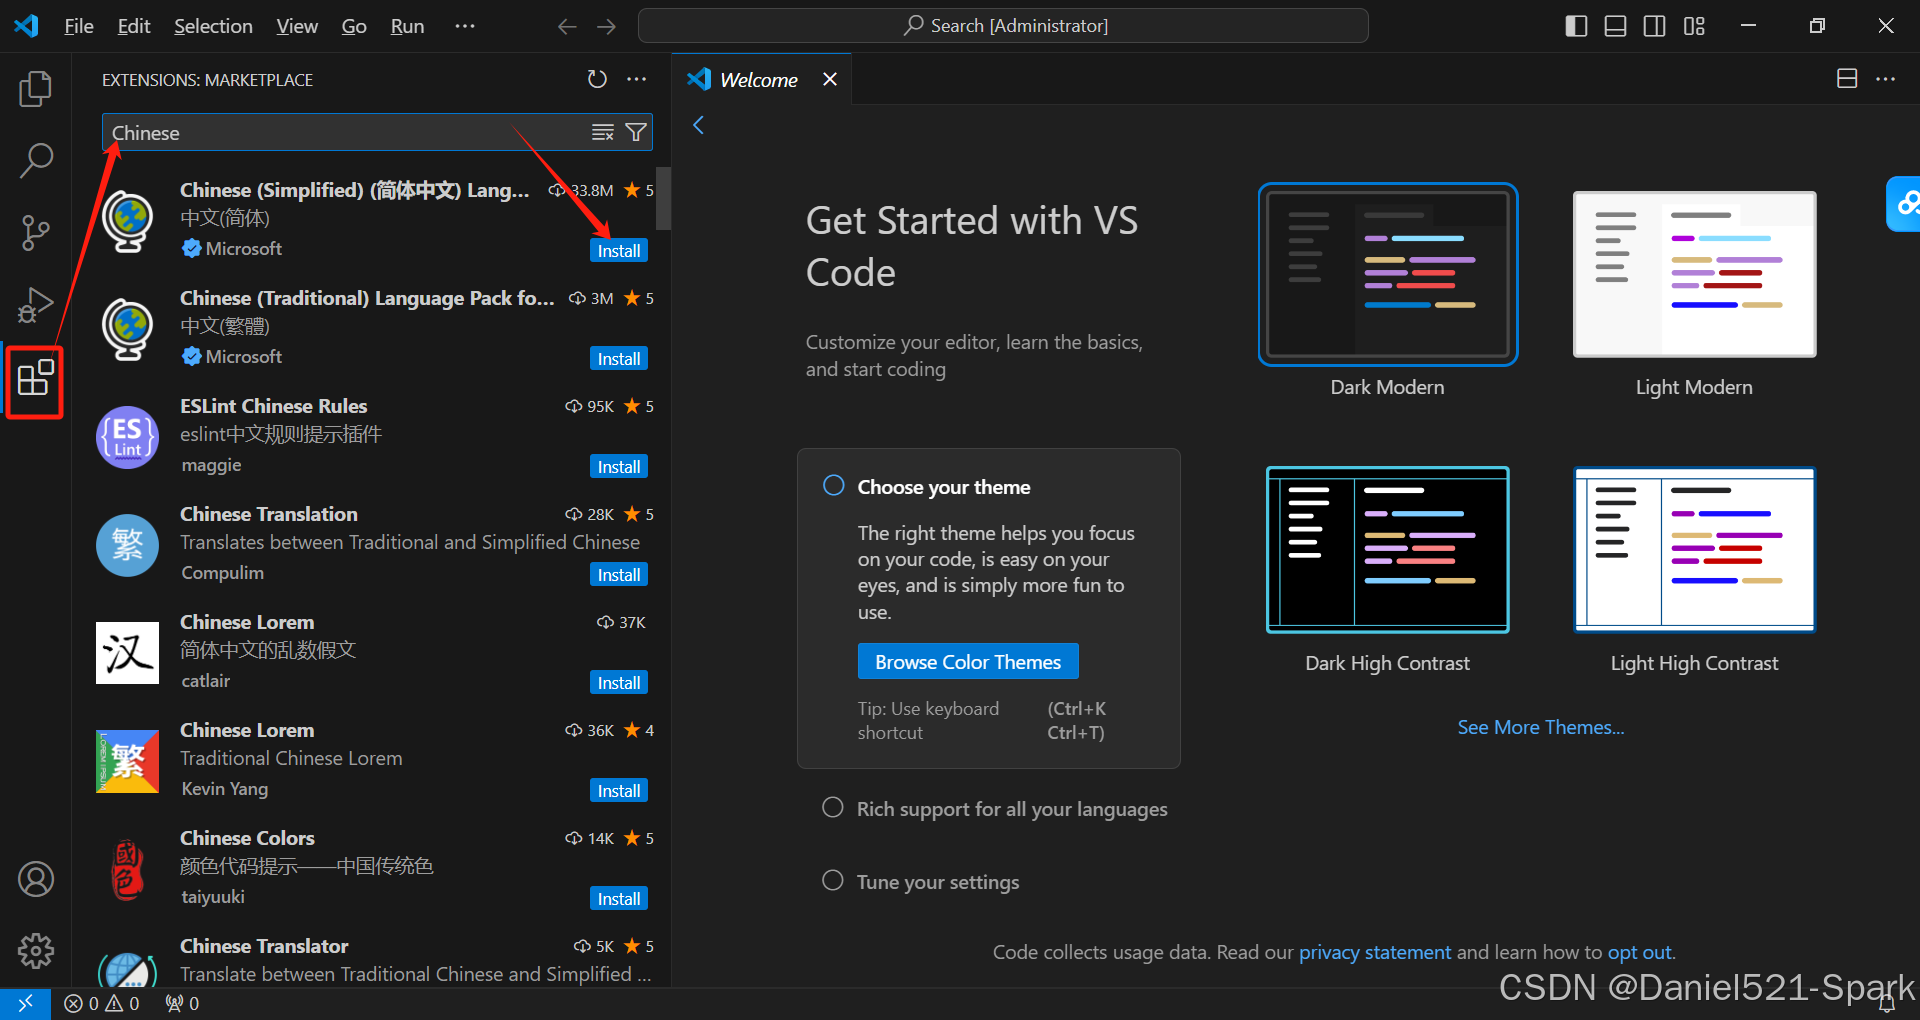The image size is (1920, 1020).
Task: Select Rich support for all your languages step
Action: click(833, 807)
